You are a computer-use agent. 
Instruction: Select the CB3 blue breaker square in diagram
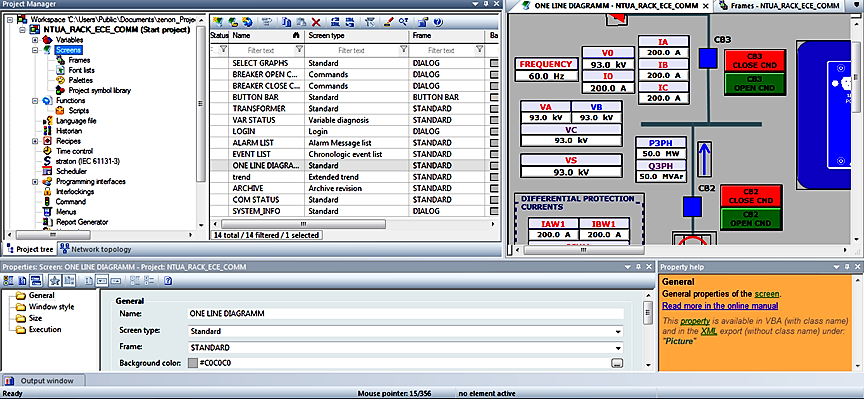click(x=708, y=57)
